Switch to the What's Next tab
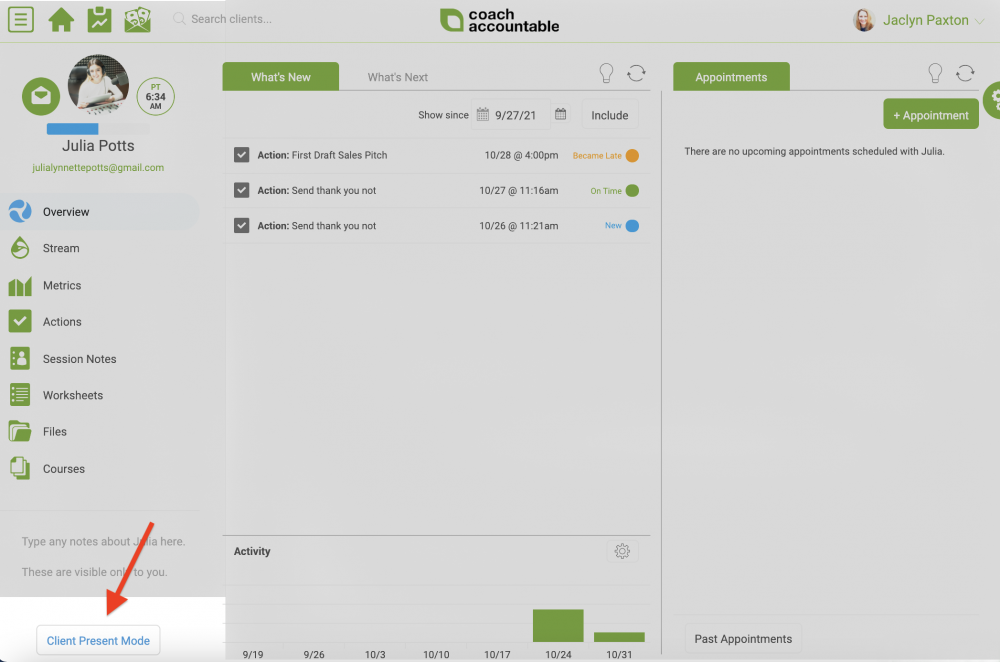Image resolution: width=1000 pixels, height=662 pixels. point(397,77)
